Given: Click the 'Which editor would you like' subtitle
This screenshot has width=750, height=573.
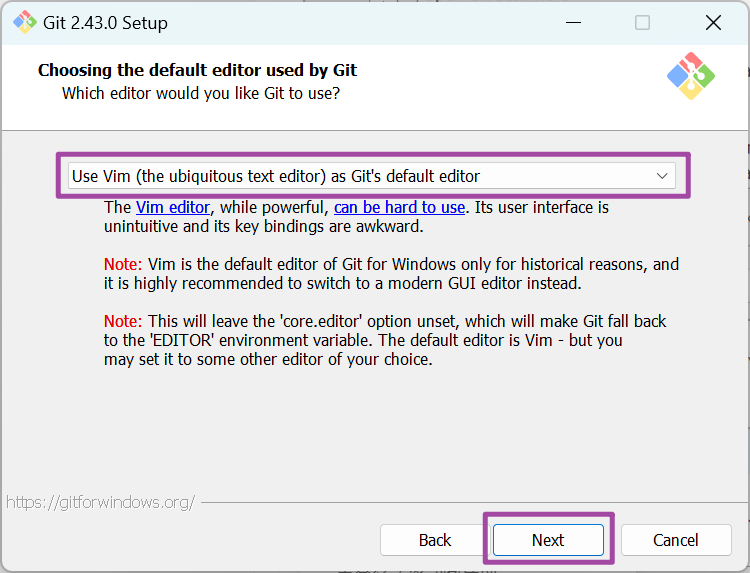Looking at the screenshot, I should point(200,93).
